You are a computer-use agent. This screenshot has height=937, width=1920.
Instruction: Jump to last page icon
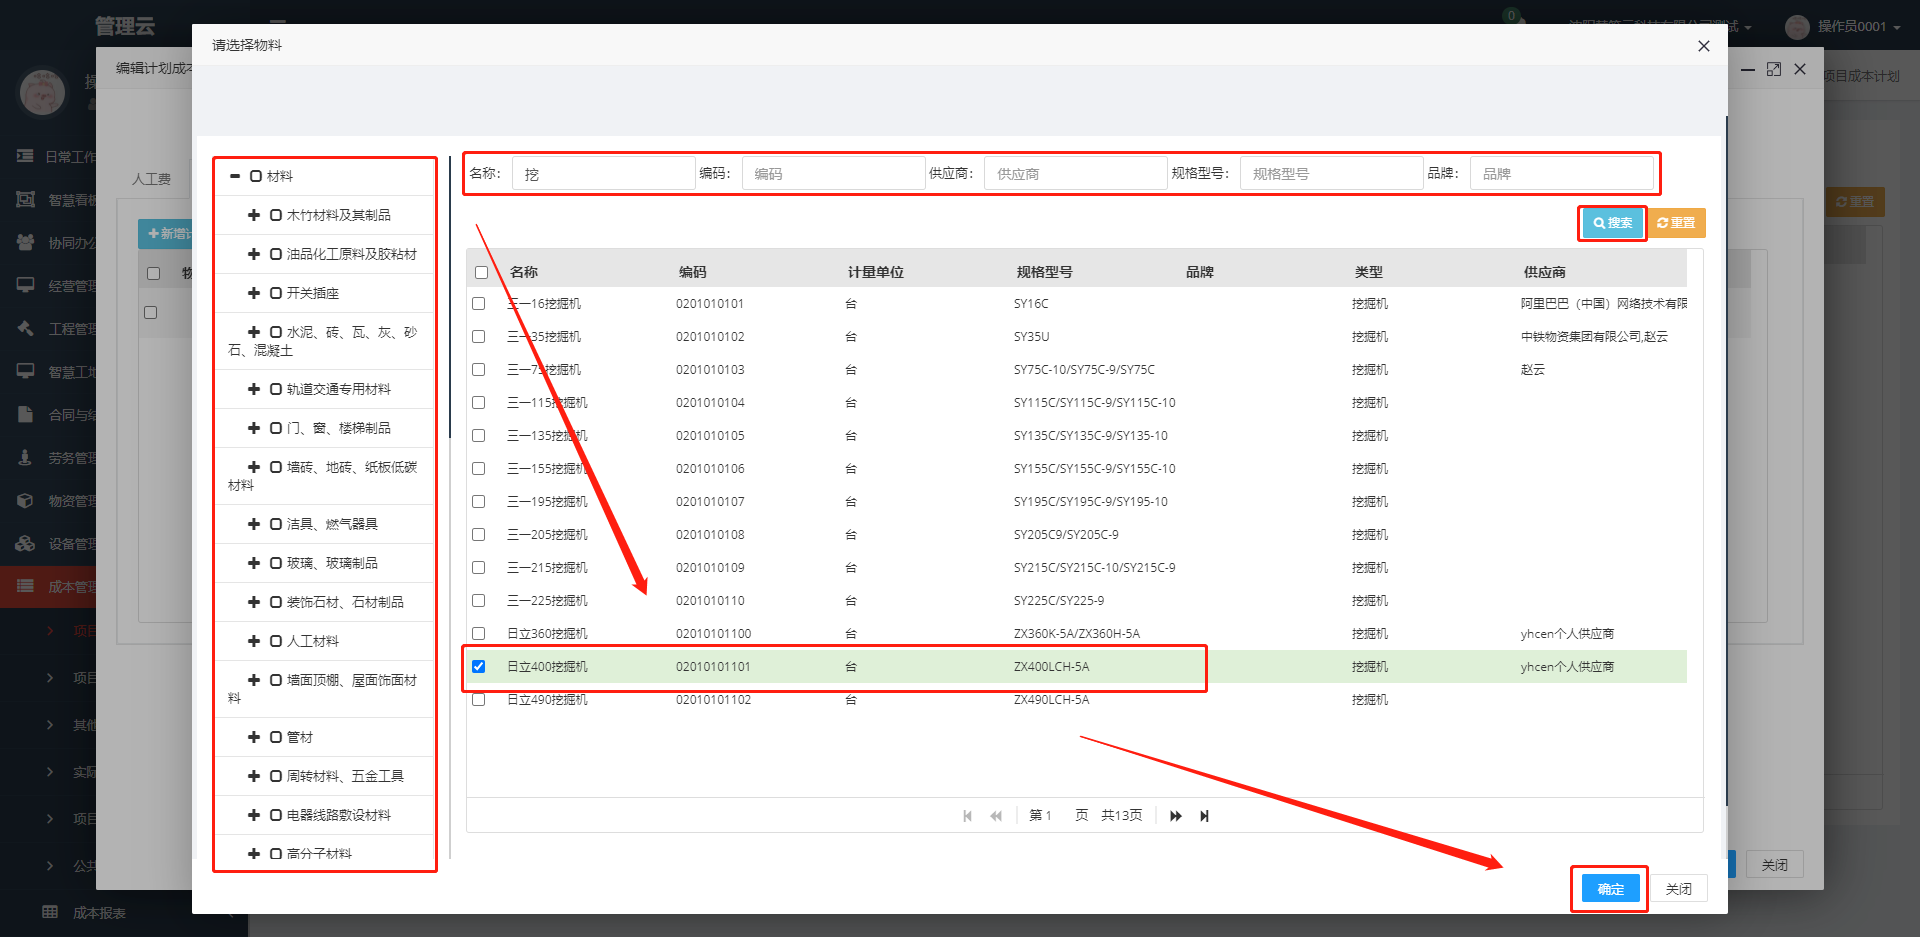coord(1204,816)
